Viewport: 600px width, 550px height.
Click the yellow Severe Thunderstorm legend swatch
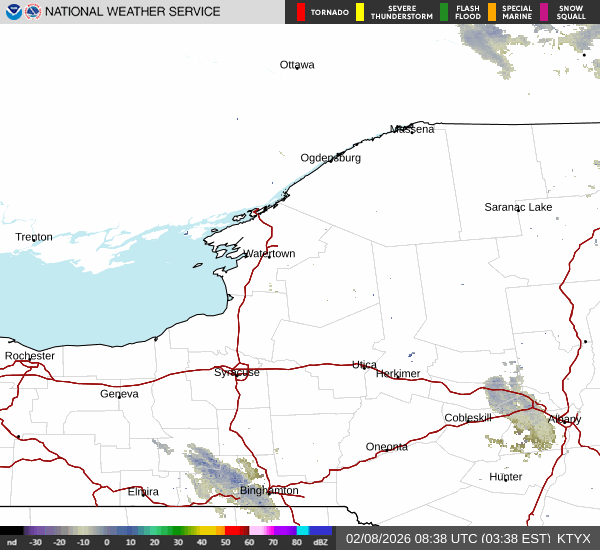[x=362, y=12]
